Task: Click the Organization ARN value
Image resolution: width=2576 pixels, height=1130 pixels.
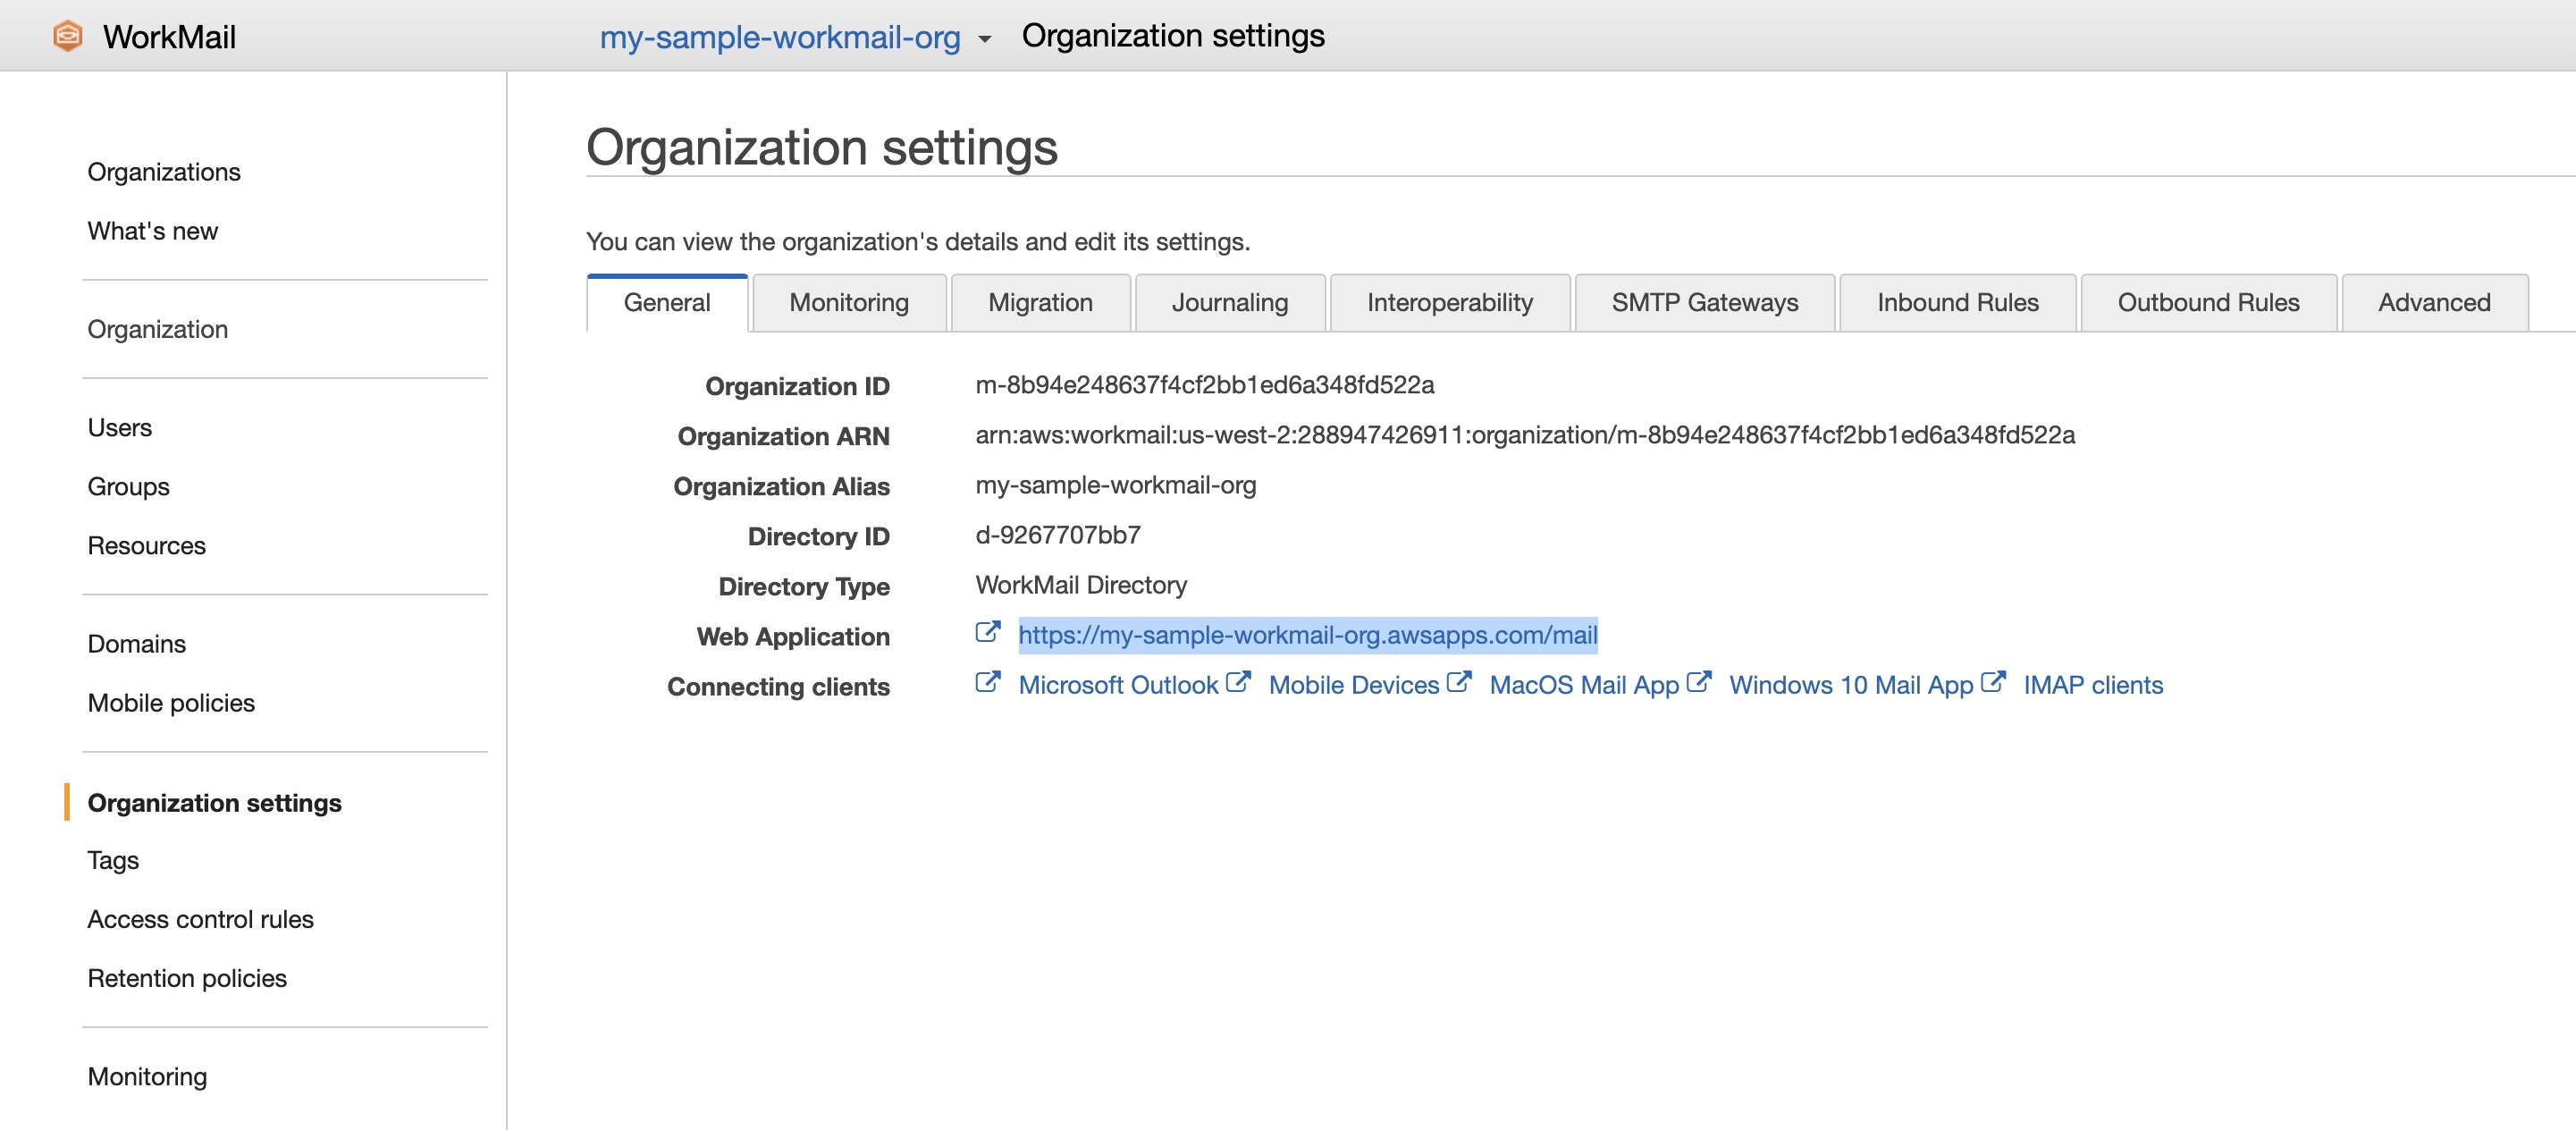Action: pyautogui.click(x=1525, y=435)
